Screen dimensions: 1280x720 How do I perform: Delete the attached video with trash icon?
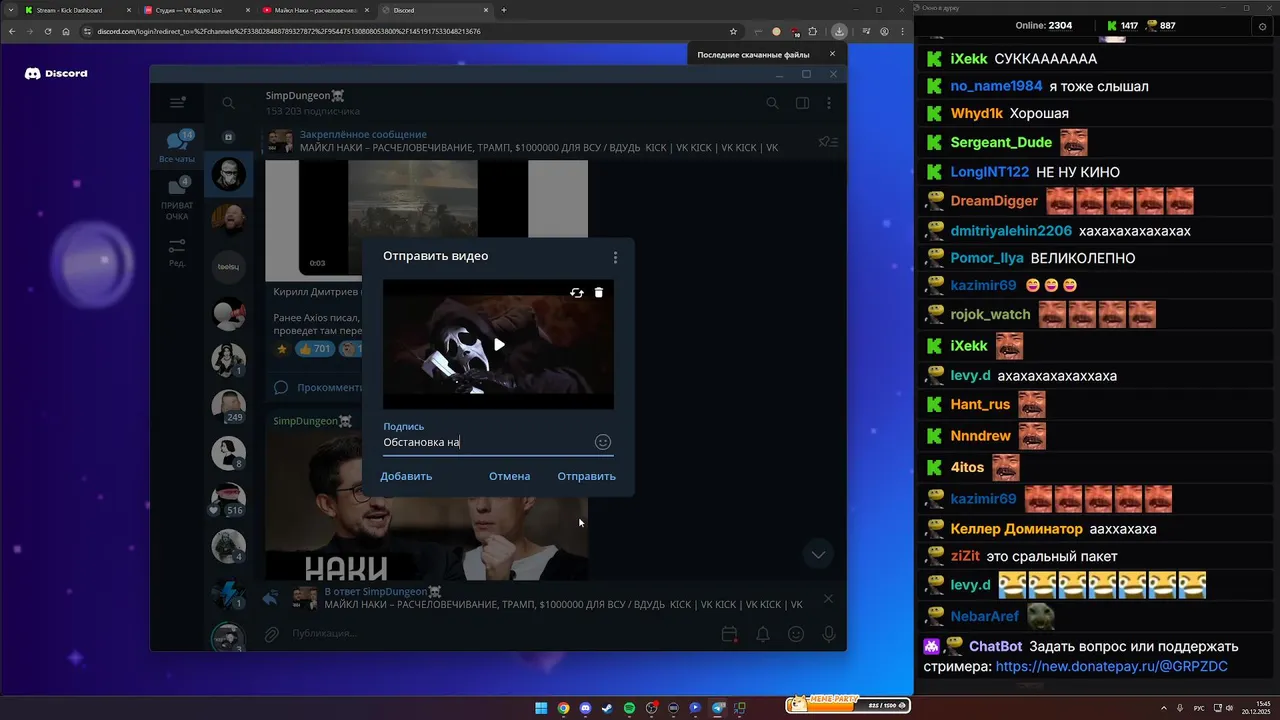tap(599, 293)
